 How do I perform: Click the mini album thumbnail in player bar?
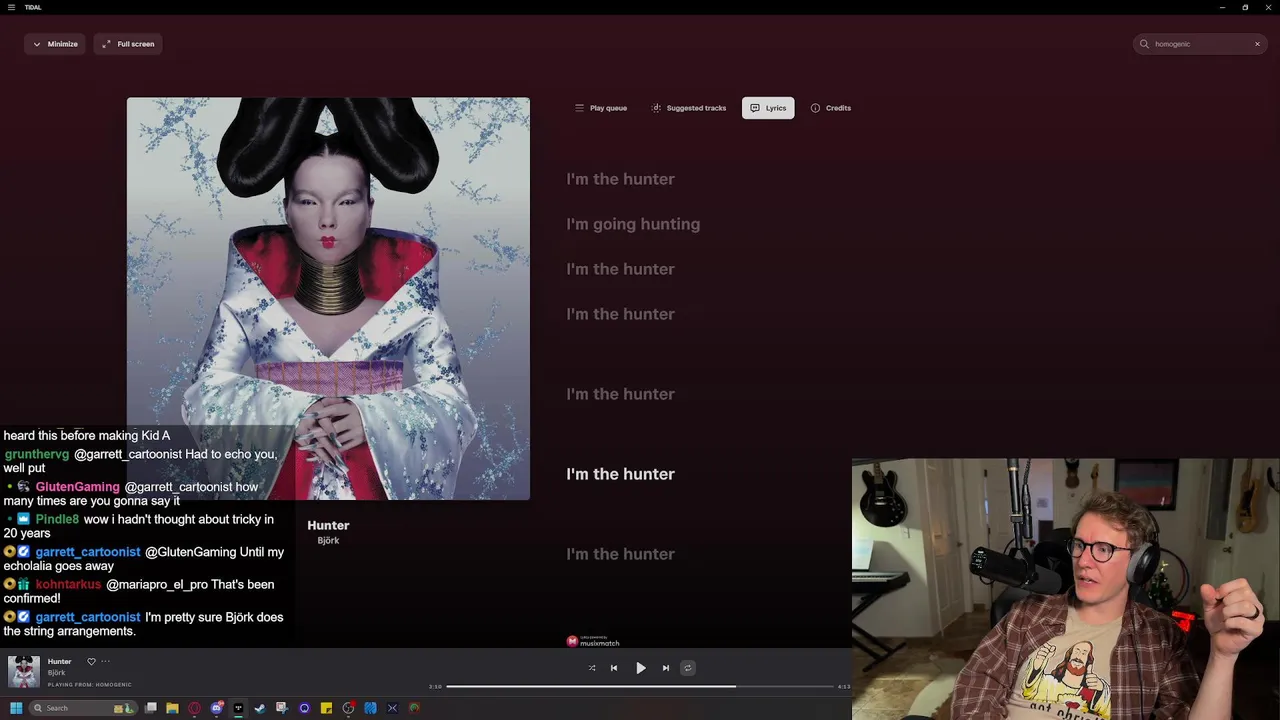pos(24,672)
